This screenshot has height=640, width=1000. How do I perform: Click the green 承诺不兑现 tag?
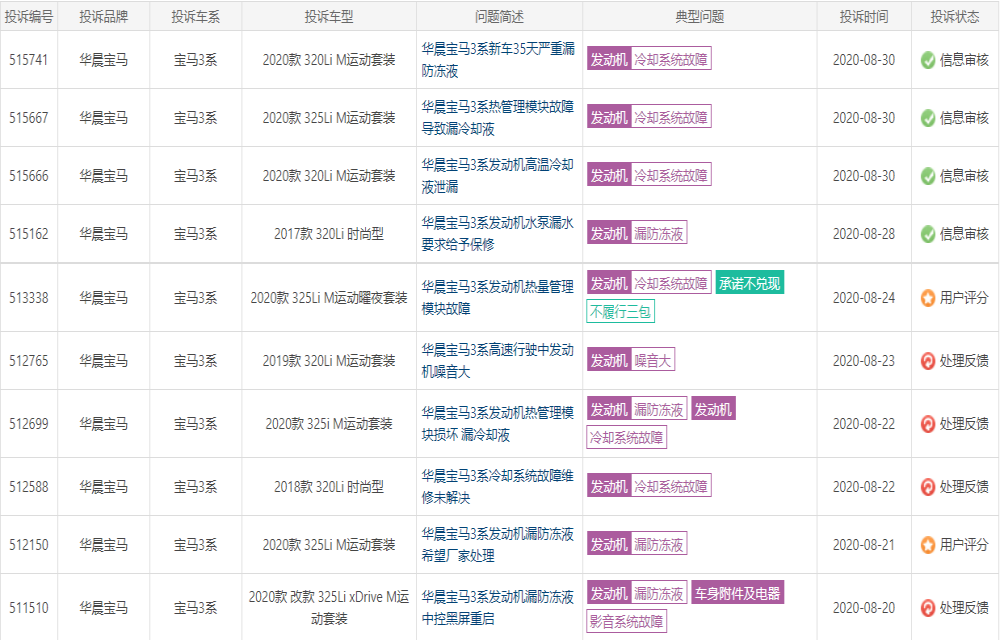[x=749, y=283]
